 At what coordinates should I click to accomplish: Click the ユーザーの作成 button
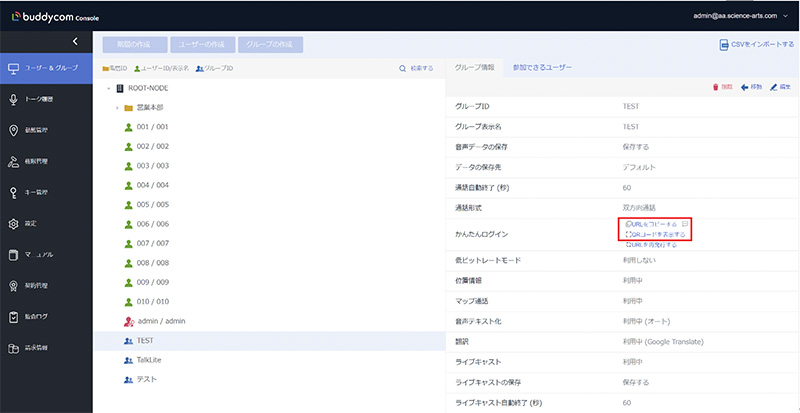click(203, 44)
